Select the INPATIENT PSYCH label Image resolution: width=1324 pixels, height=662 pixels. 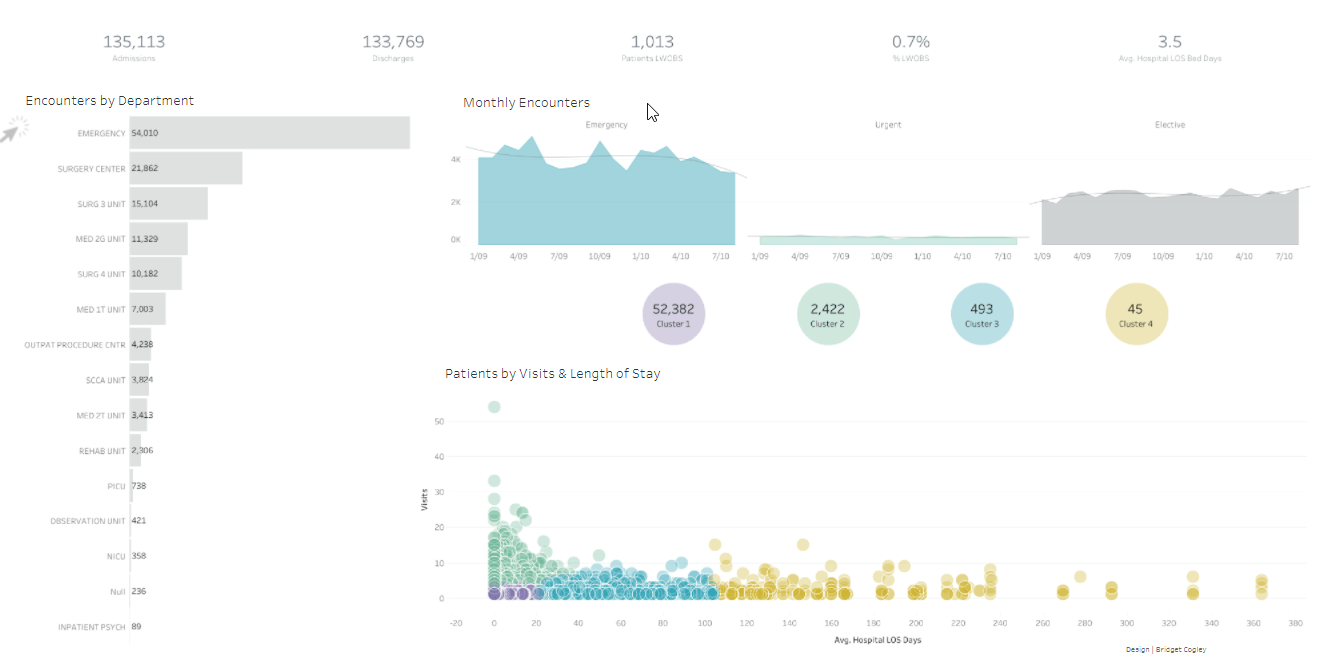pos(93,627)
